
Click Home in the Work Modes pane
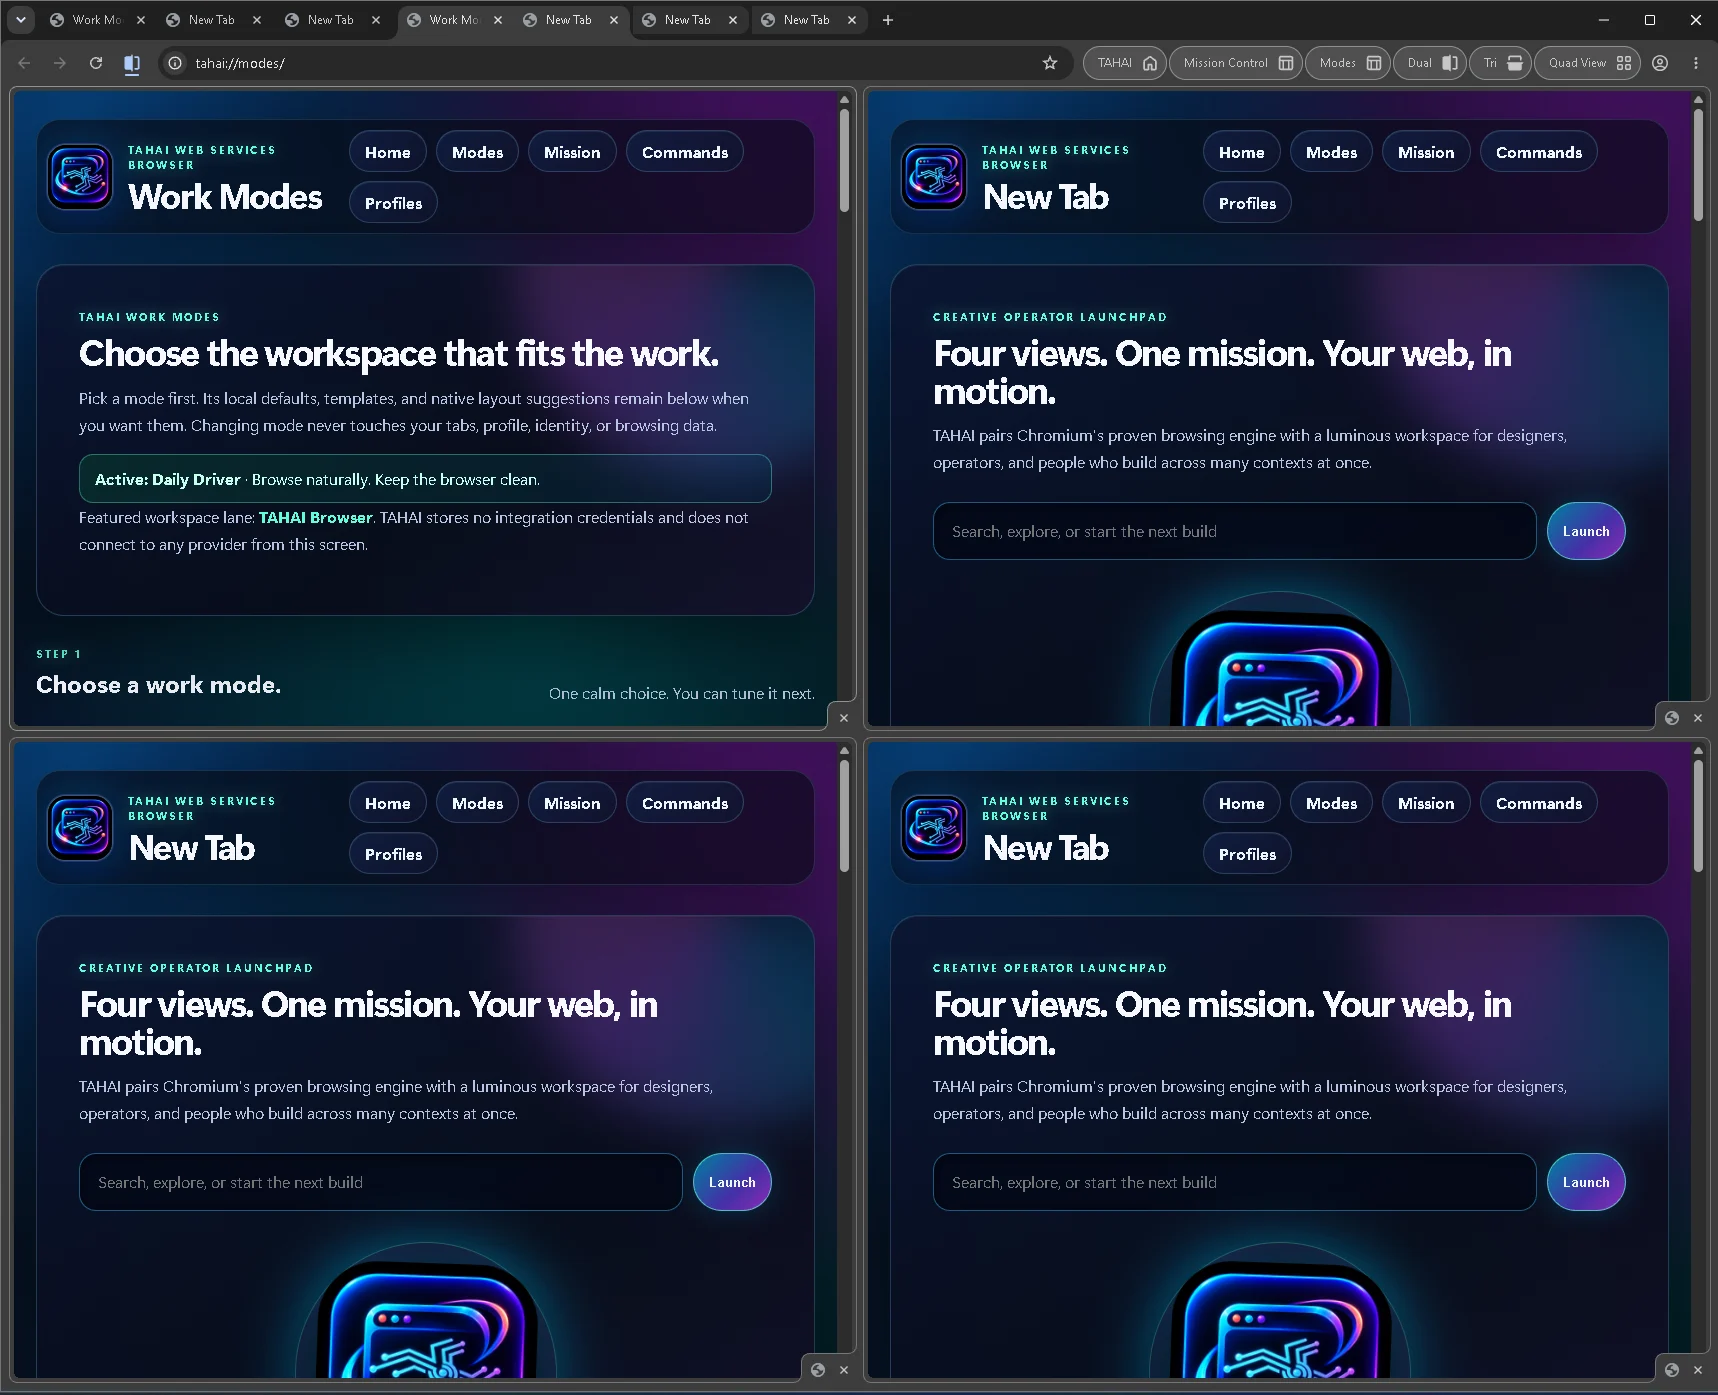pos(388,152)
